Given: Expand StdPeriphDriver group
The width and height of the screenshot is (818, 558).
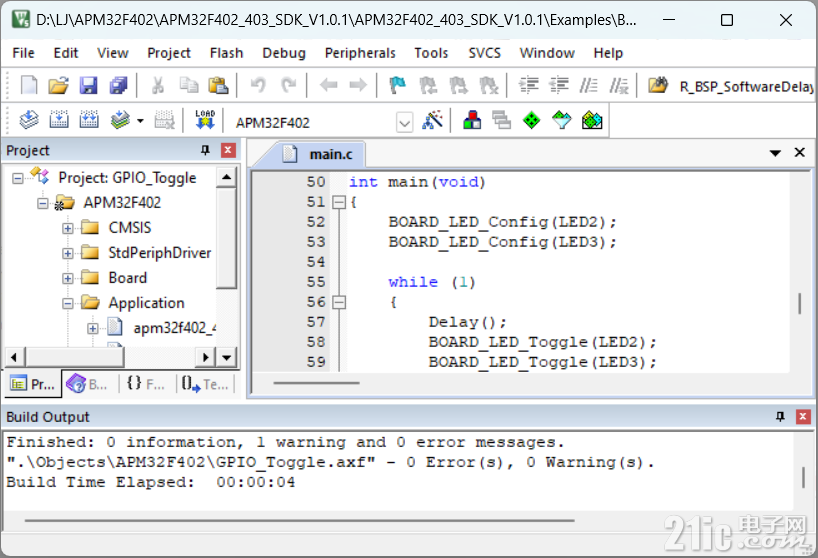Looking at the screenshot, I should (x=68, y=253).
